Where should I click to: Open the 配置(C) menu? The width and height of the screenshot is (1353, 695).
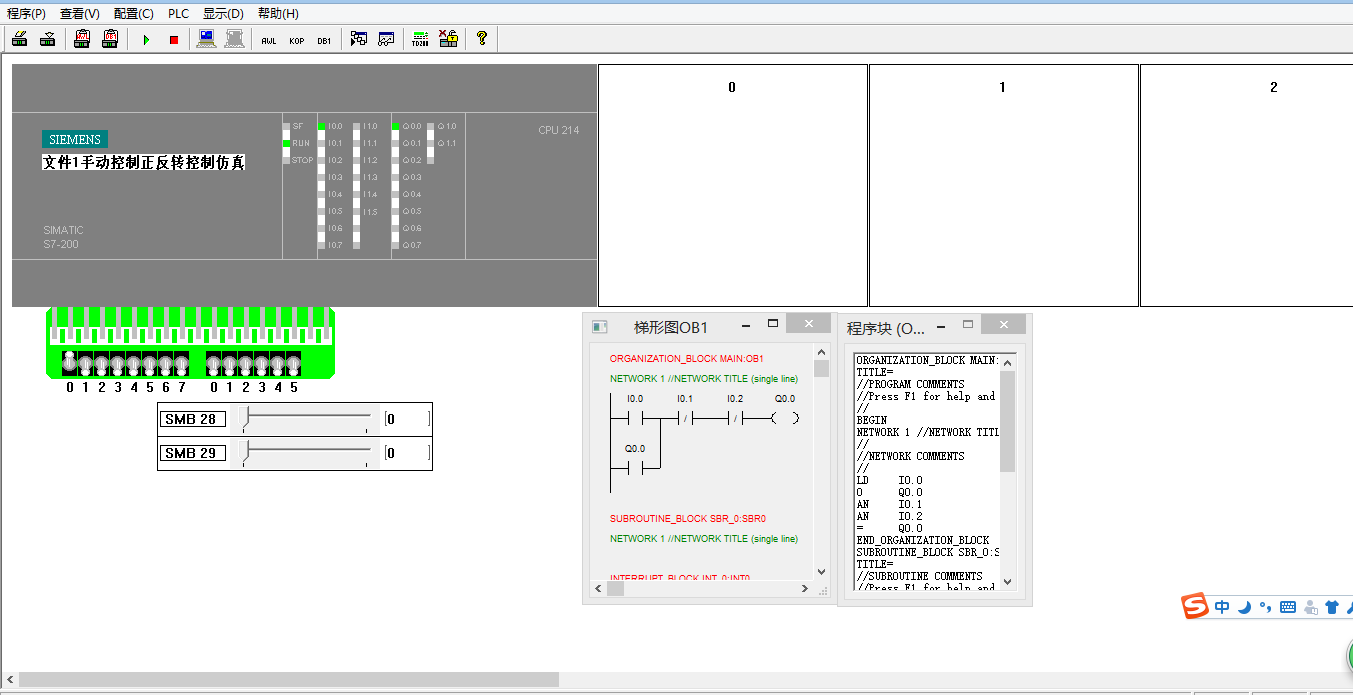[x=134, y=13]
